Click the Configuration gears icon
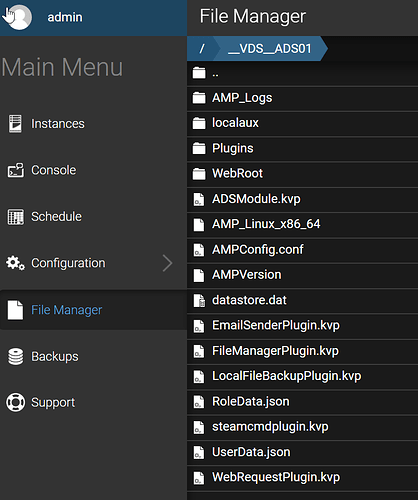Screen dimensions: 418x500 pos(15,263)
